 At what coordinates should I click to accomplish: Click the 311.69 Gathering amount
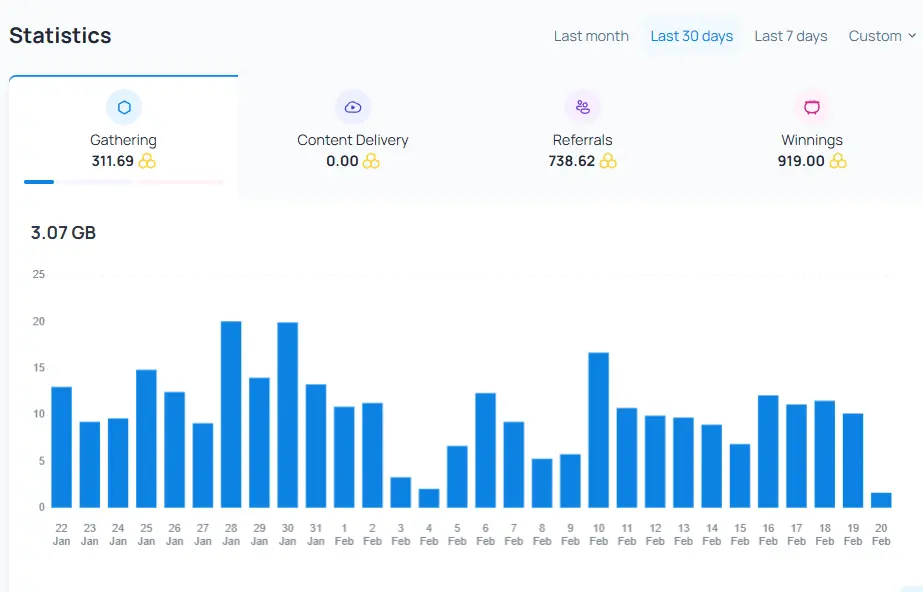[x=112, y=161]
